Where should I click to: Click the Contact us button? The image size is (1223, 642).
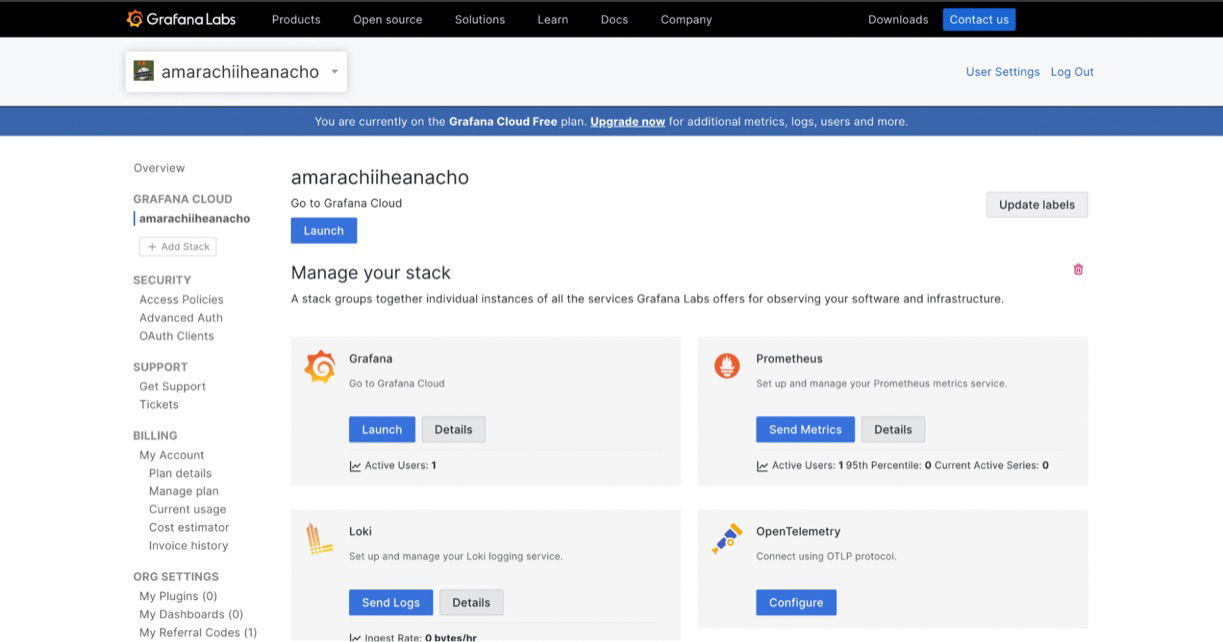coord(979,19)
